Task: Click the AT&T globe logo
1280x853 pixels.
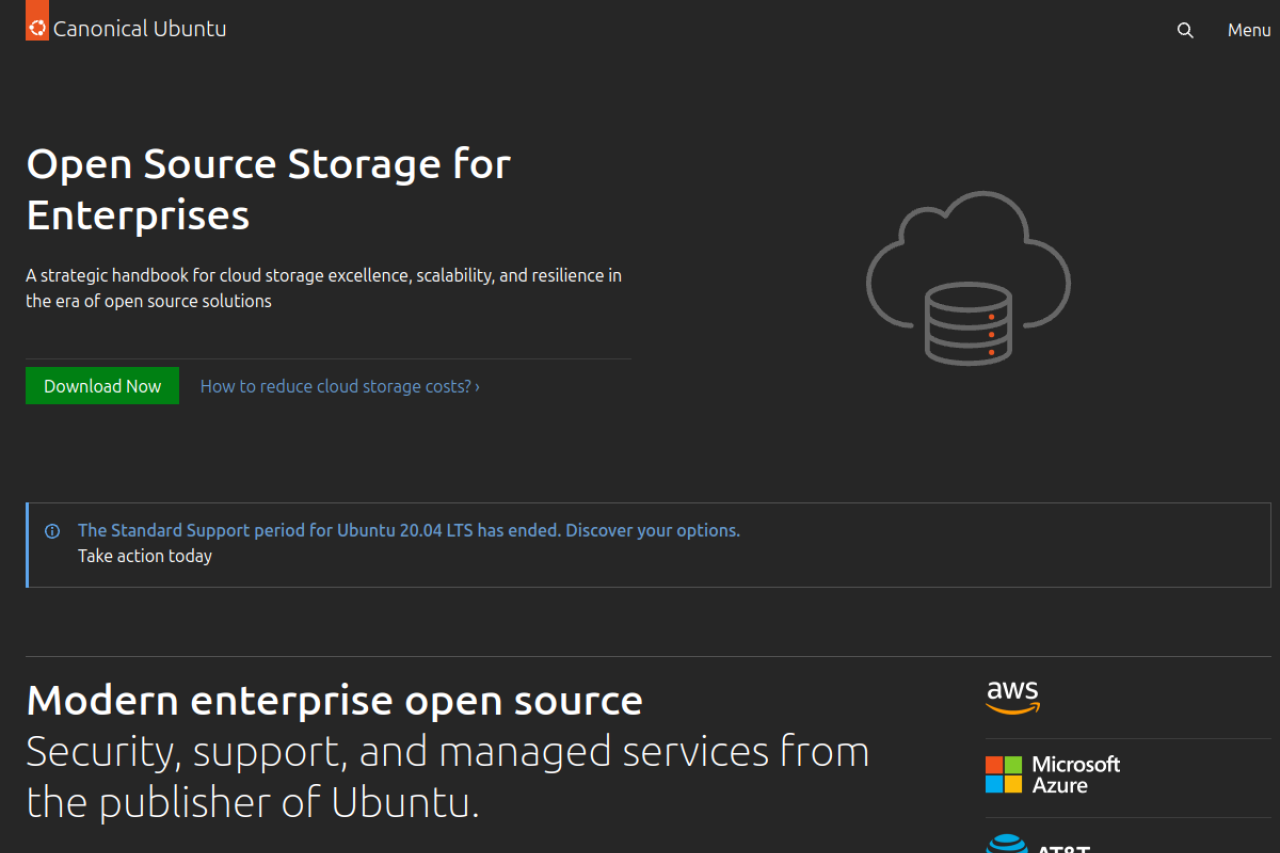Action: click(1005, 845)
